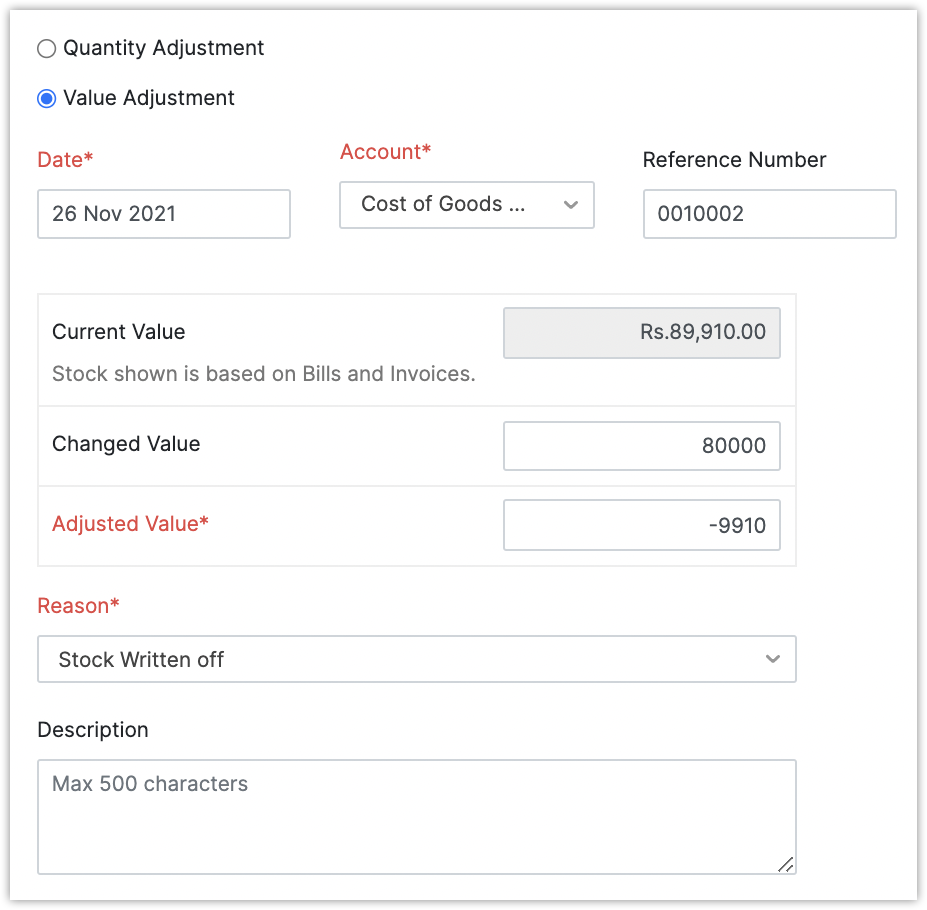This screenshot has width=927, height=910.
Task: Click the red Account* field label
Action: (x=385, y=152)
